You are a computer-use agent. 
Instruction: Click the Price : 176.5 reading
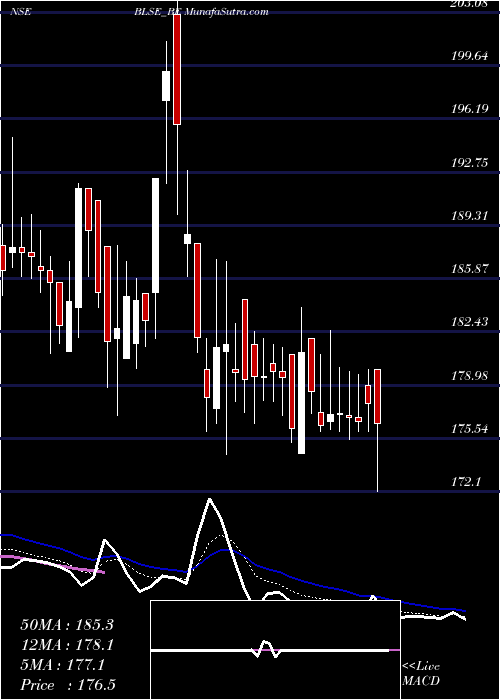(x=68, y=685)
